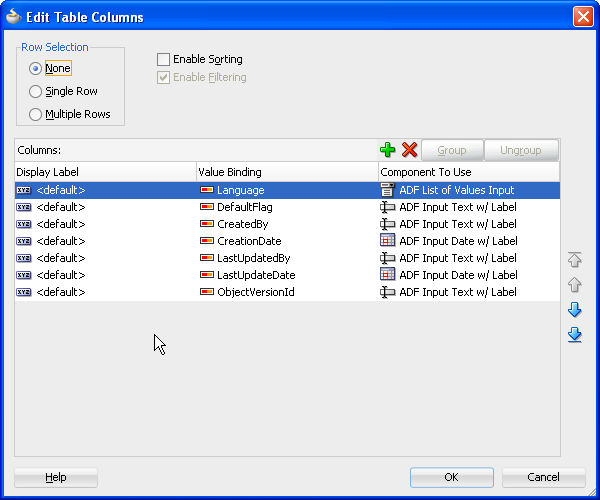Click the binding icon beside ObjectVersionId

pyautogui.click(x=207, y=292)
